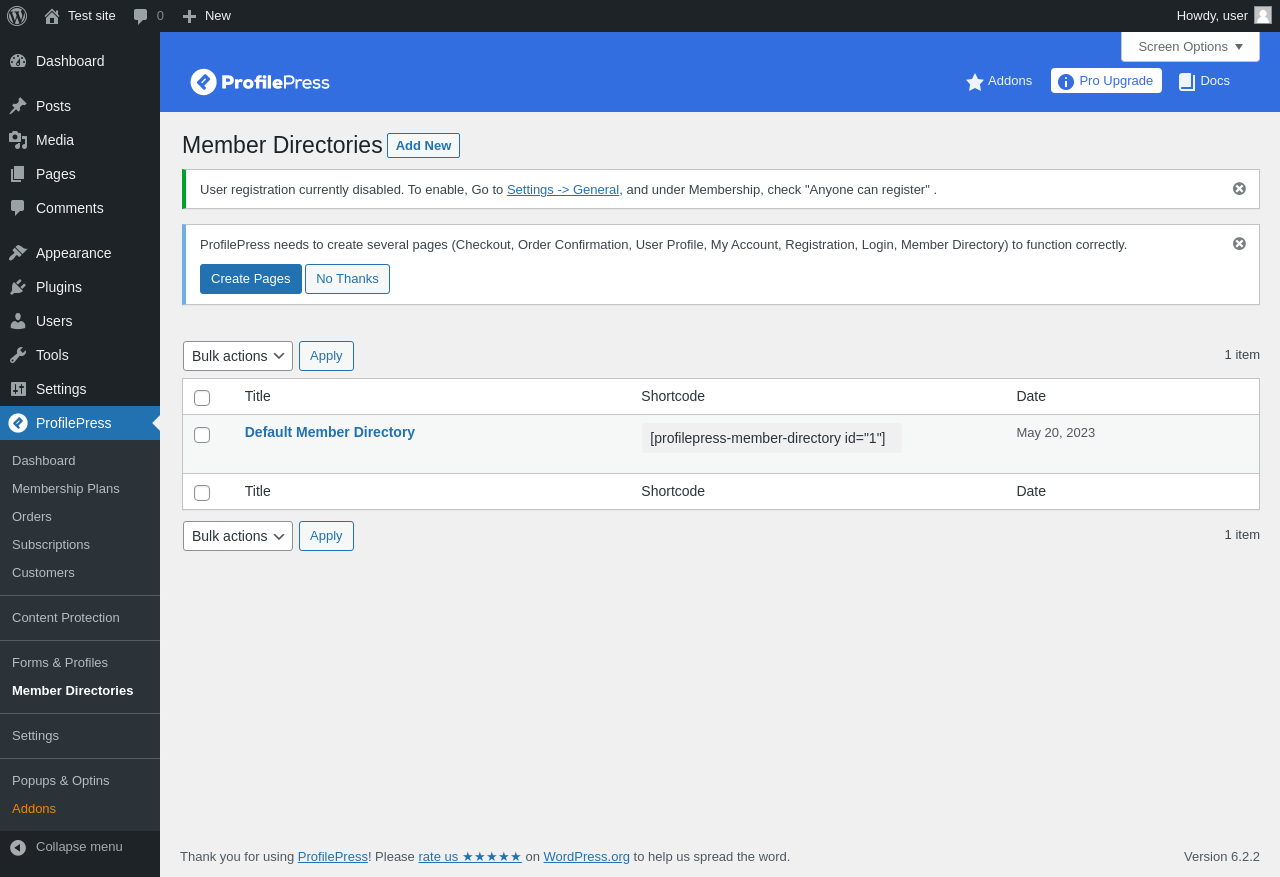Click the ProfilePress header logo
This screenshot has width=1280, height=877.
(x=260, y=82)
